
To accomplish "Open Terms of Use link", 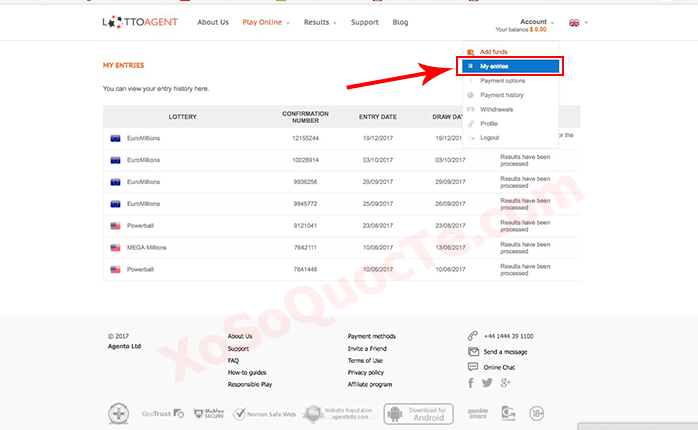I will coord(365,361).
